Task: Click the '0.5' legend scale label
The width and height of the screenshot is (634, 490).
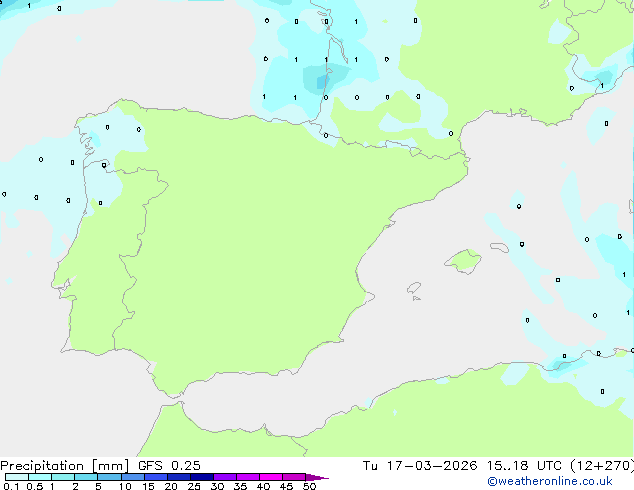Action: tap(35, 486)
